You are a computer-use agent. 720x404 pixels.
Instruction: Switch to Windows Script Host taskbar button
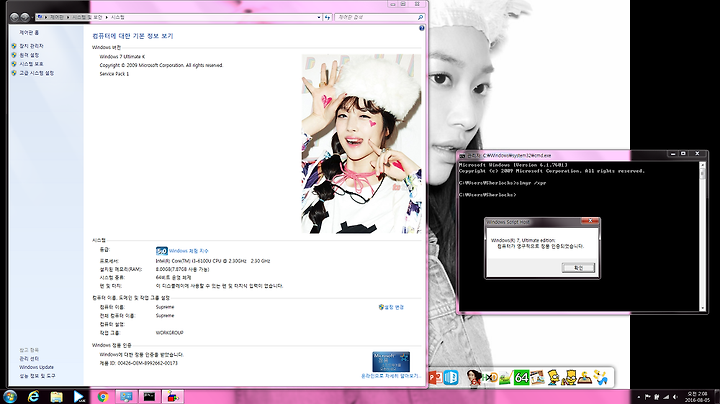tap(173, 397)
